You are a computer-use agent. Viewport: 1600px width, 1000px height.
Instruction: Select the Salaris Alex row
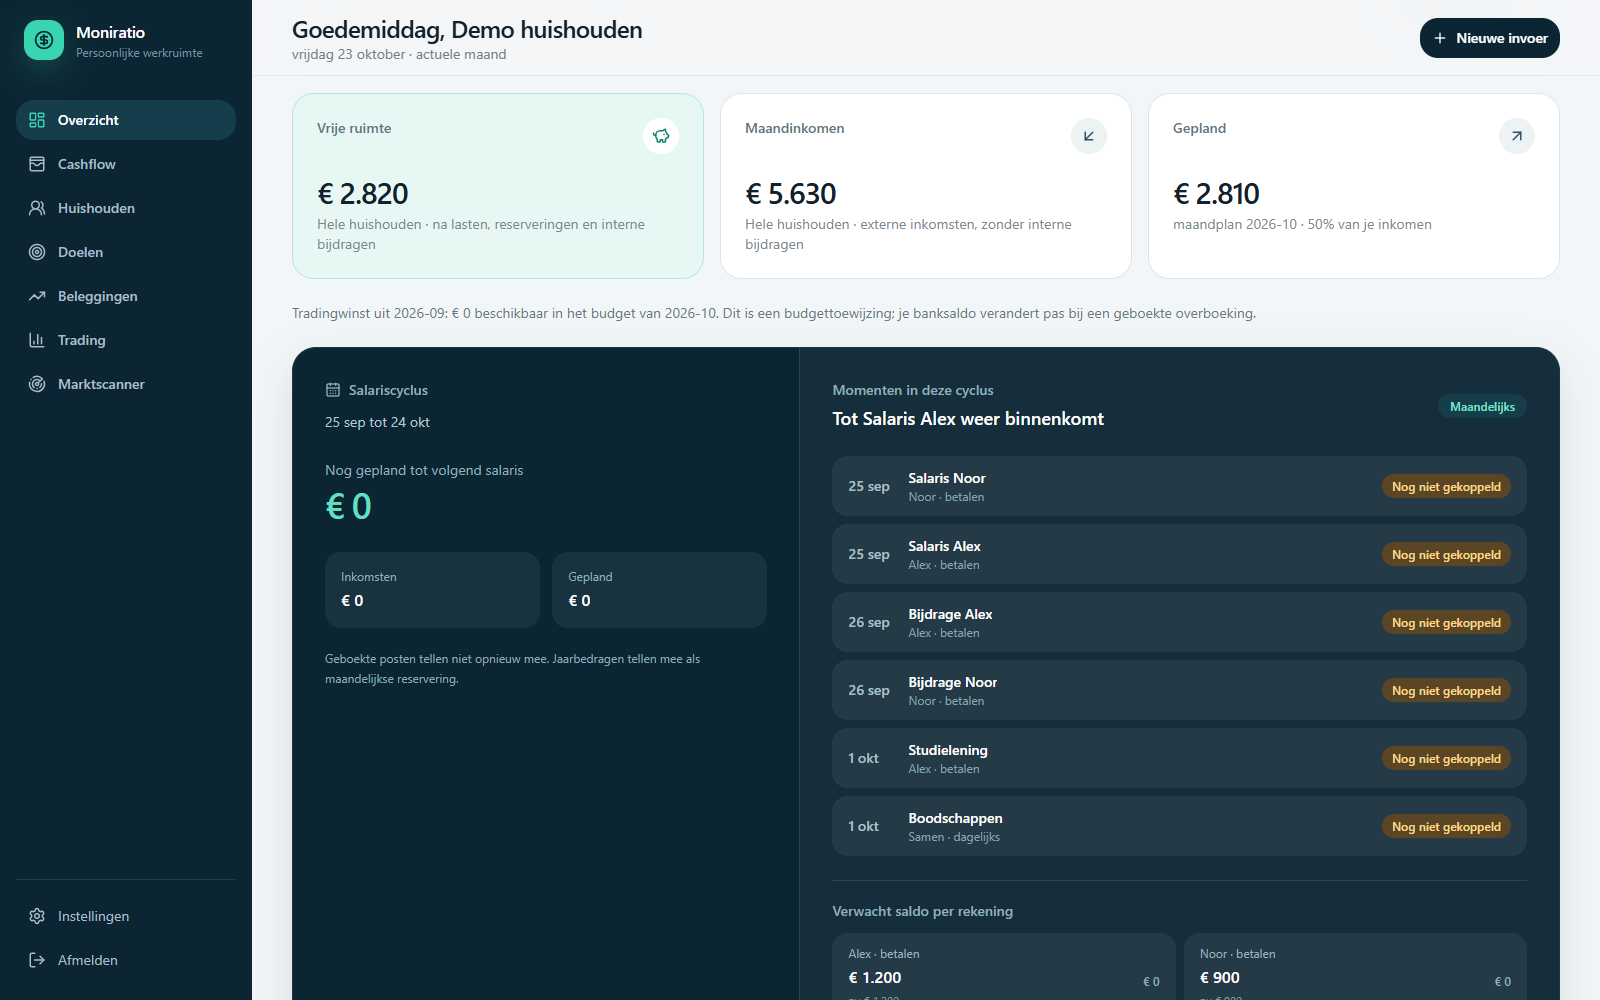point(1179,554)
